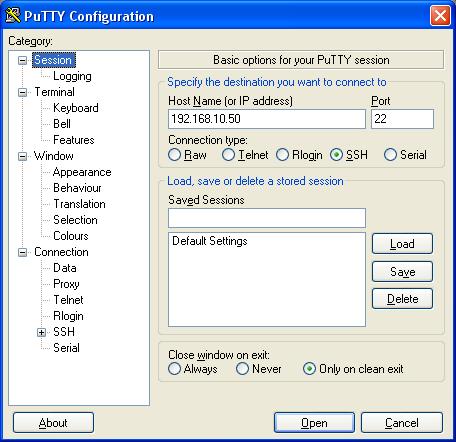Open Appearance settings category

tap(82, 172)
